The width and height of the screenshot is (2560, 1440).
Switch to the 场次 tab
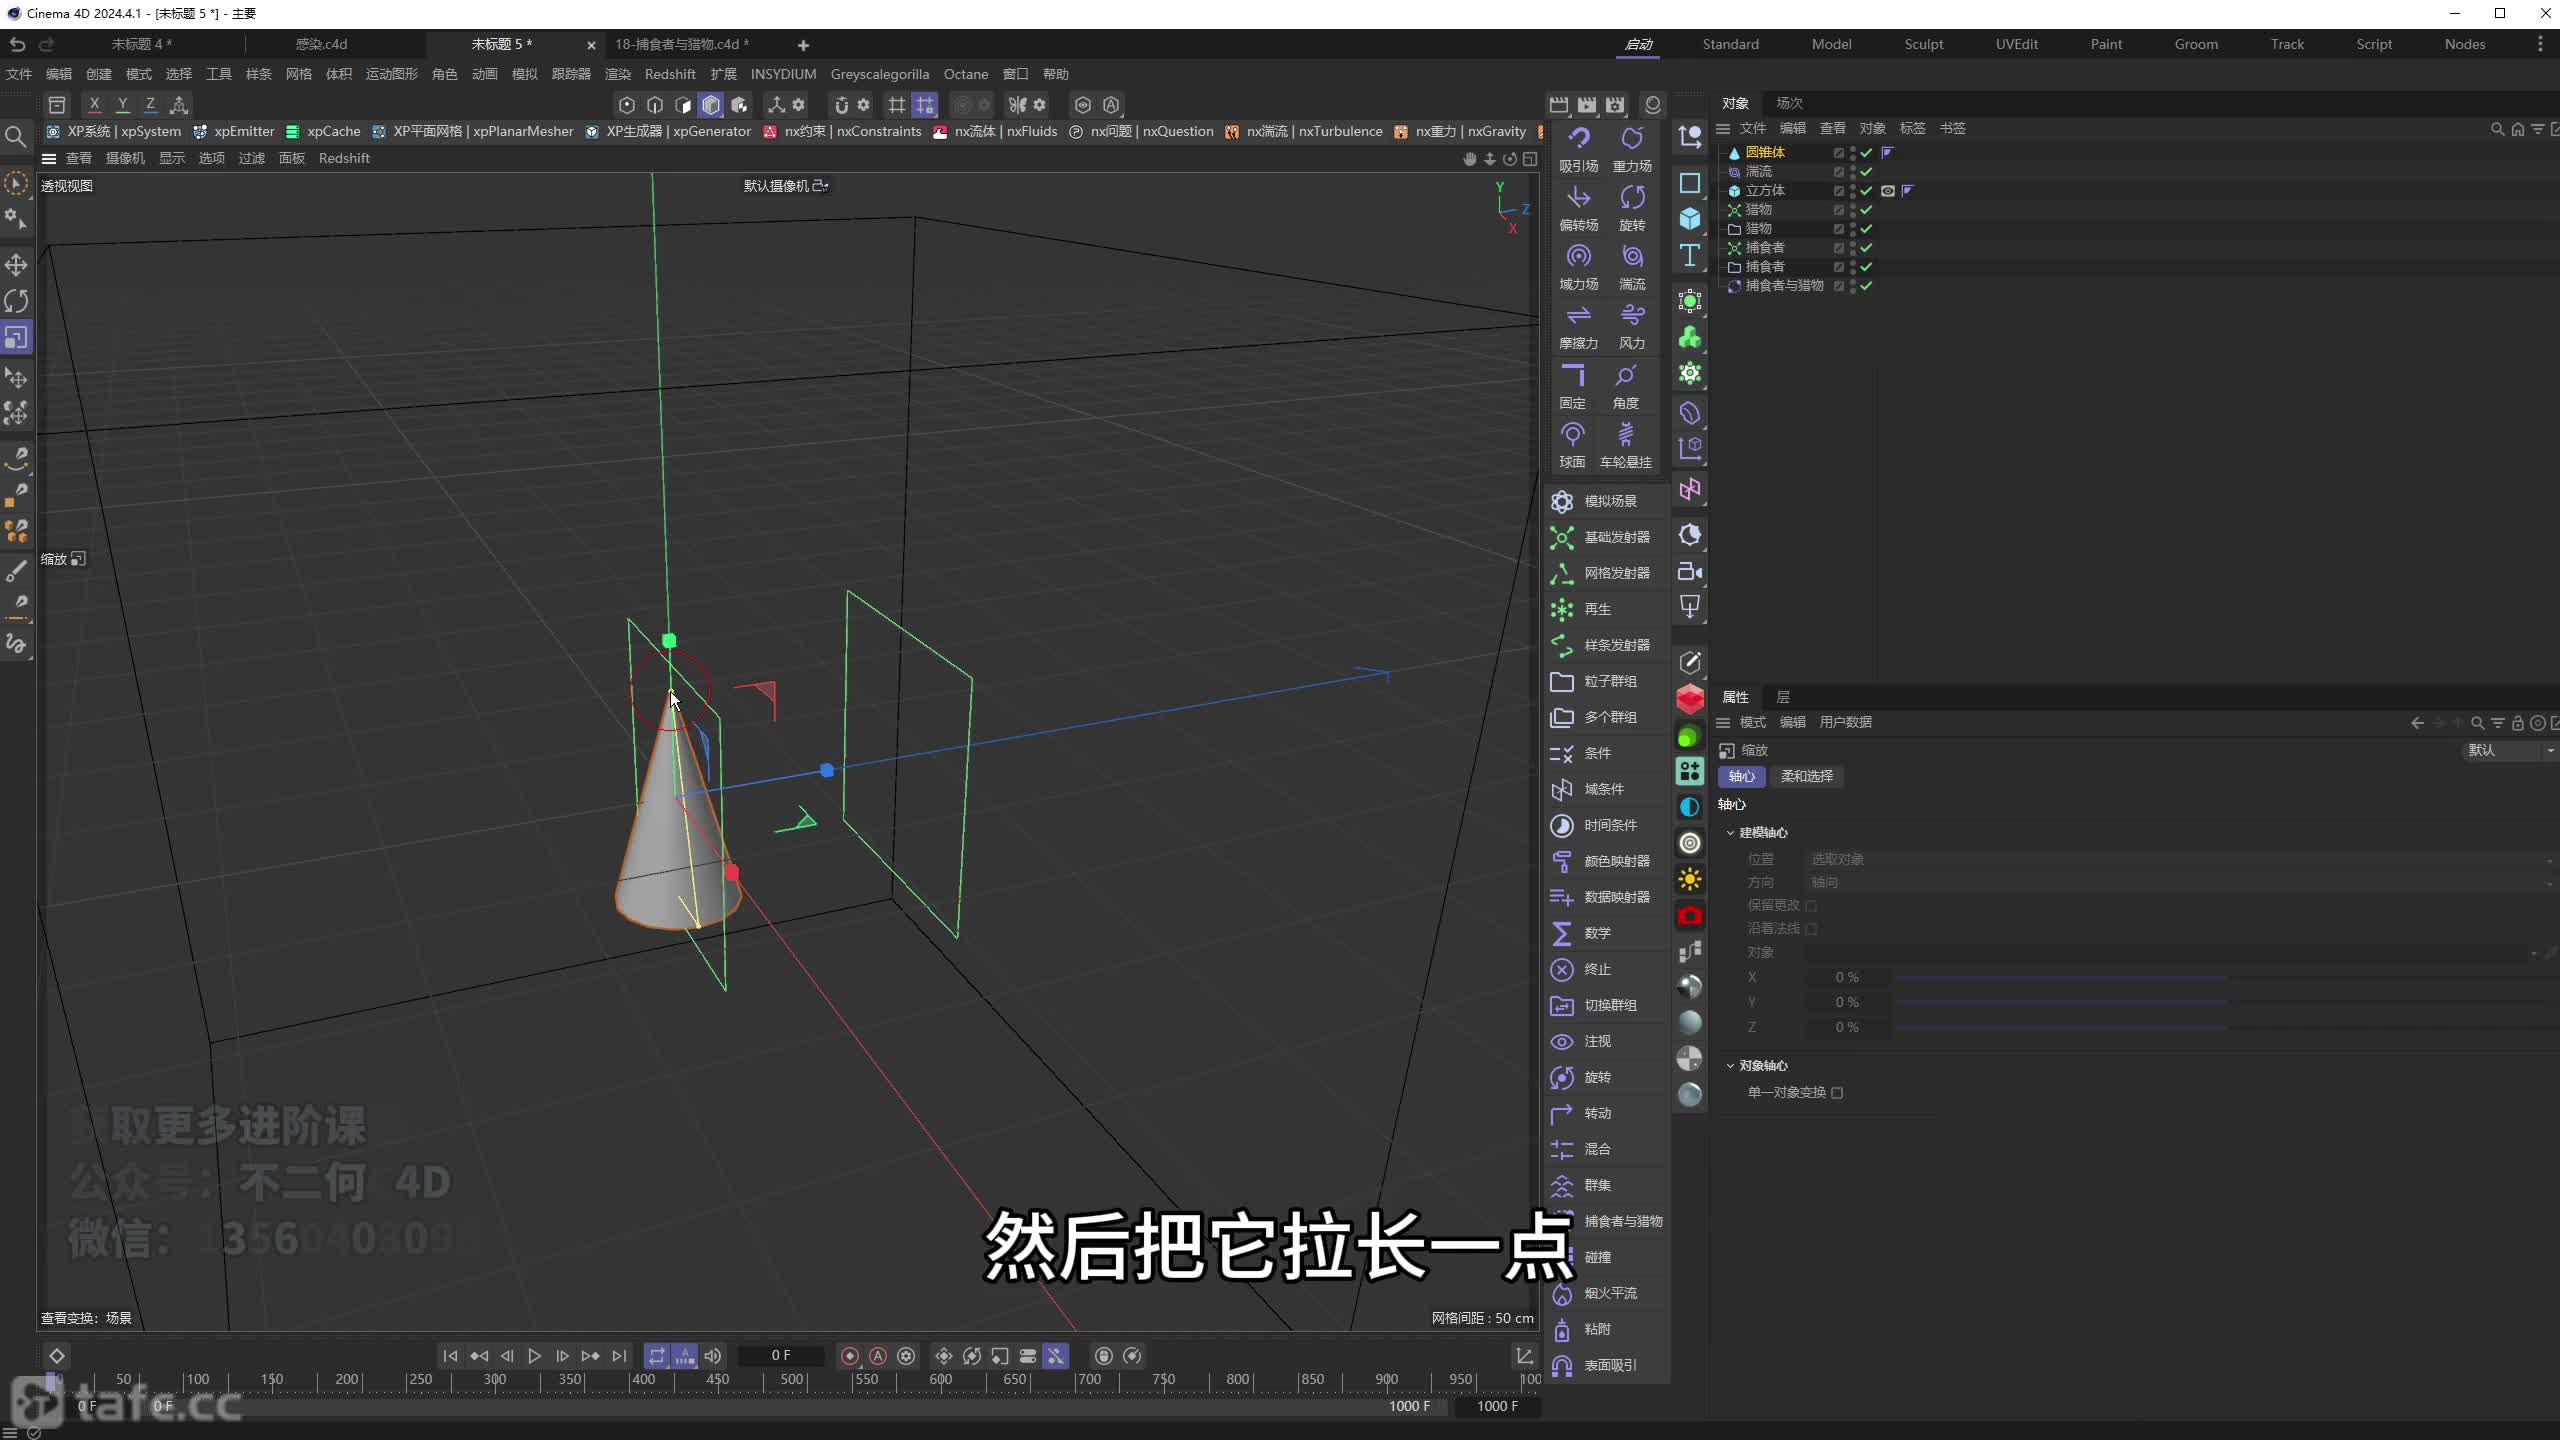1789,103
